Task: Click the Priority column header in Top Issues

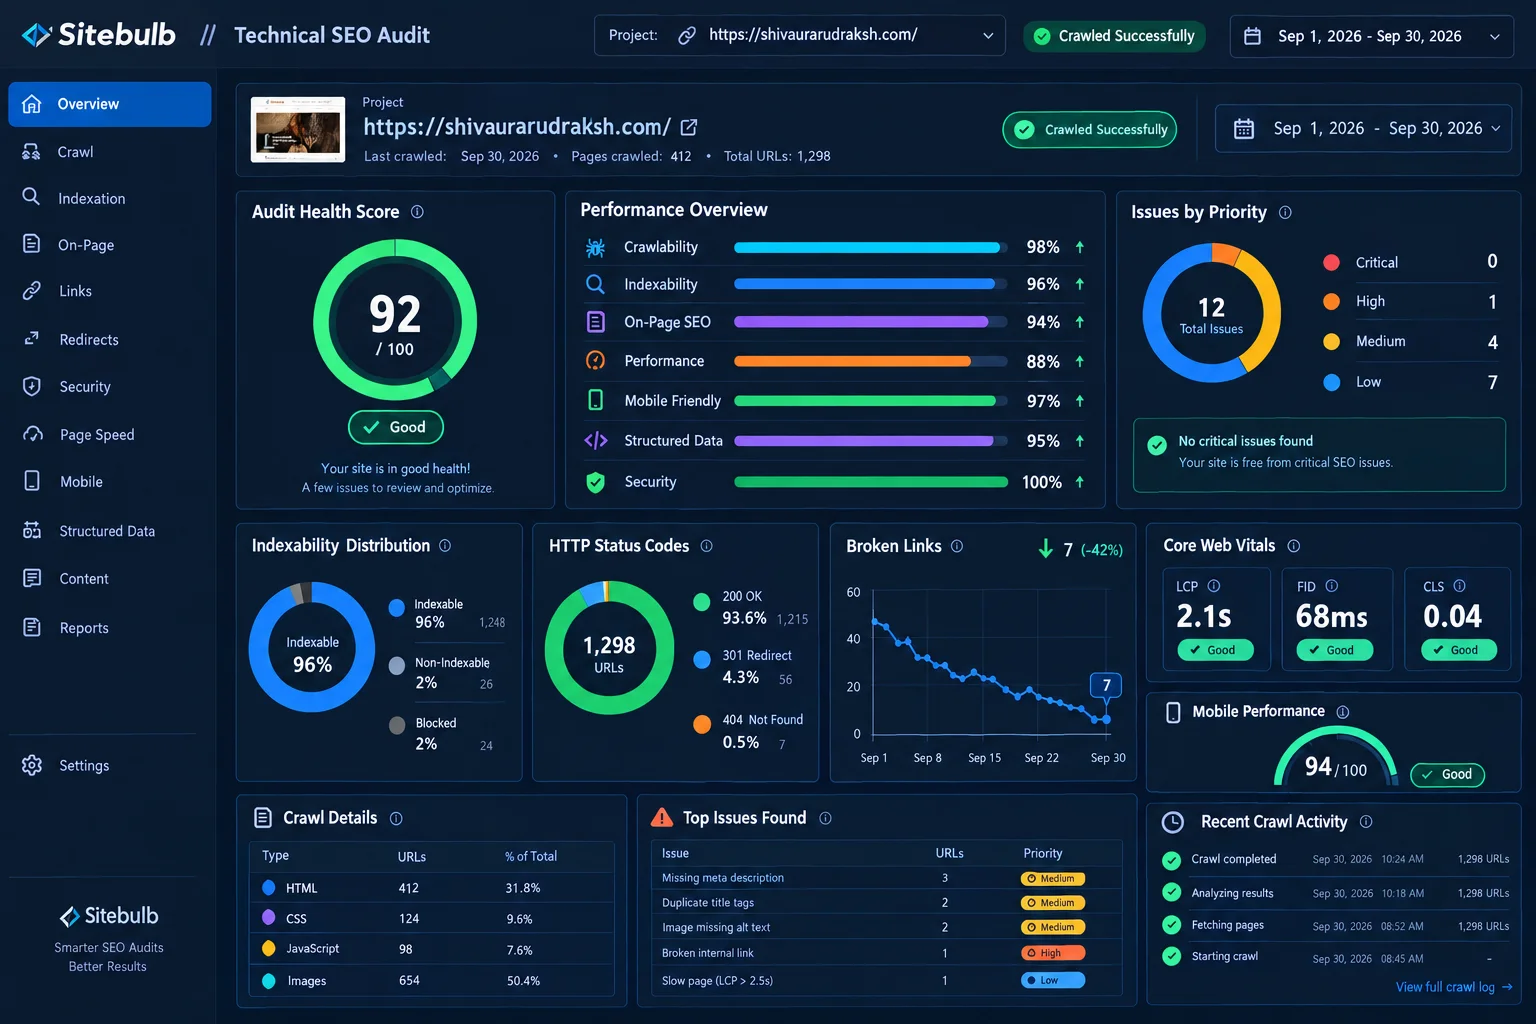Action: [x=1043, y=853]
